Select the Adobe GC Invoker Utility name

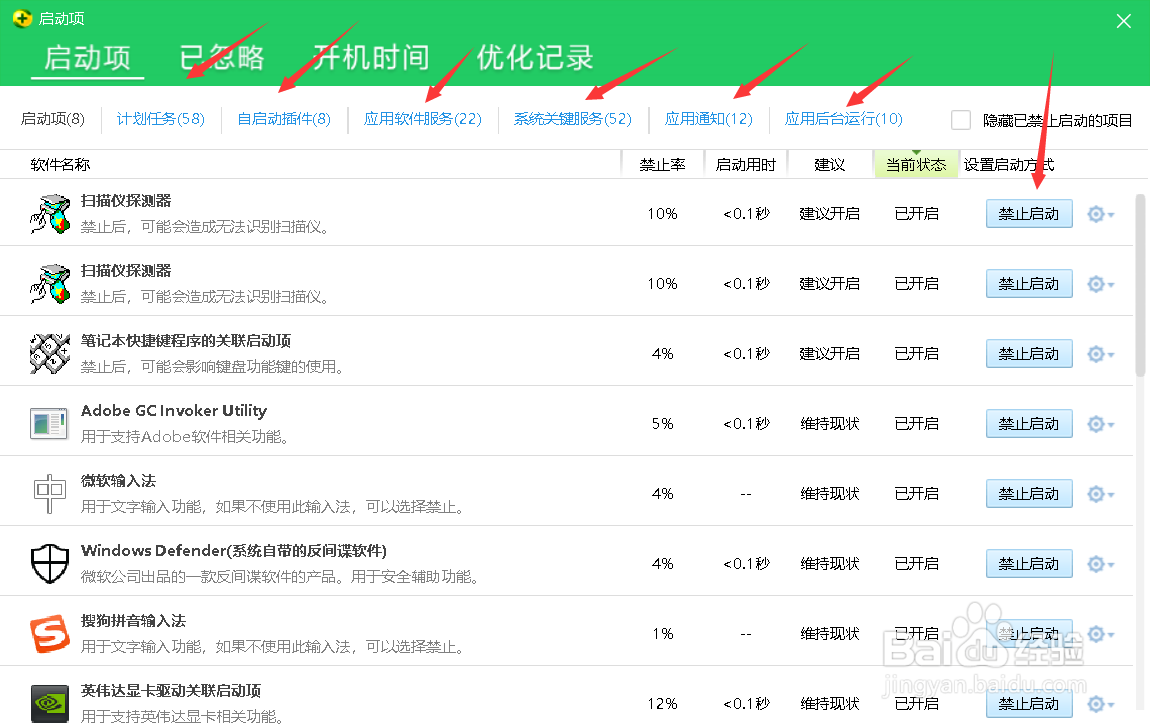pyautogui.click(x=174, y=411)
